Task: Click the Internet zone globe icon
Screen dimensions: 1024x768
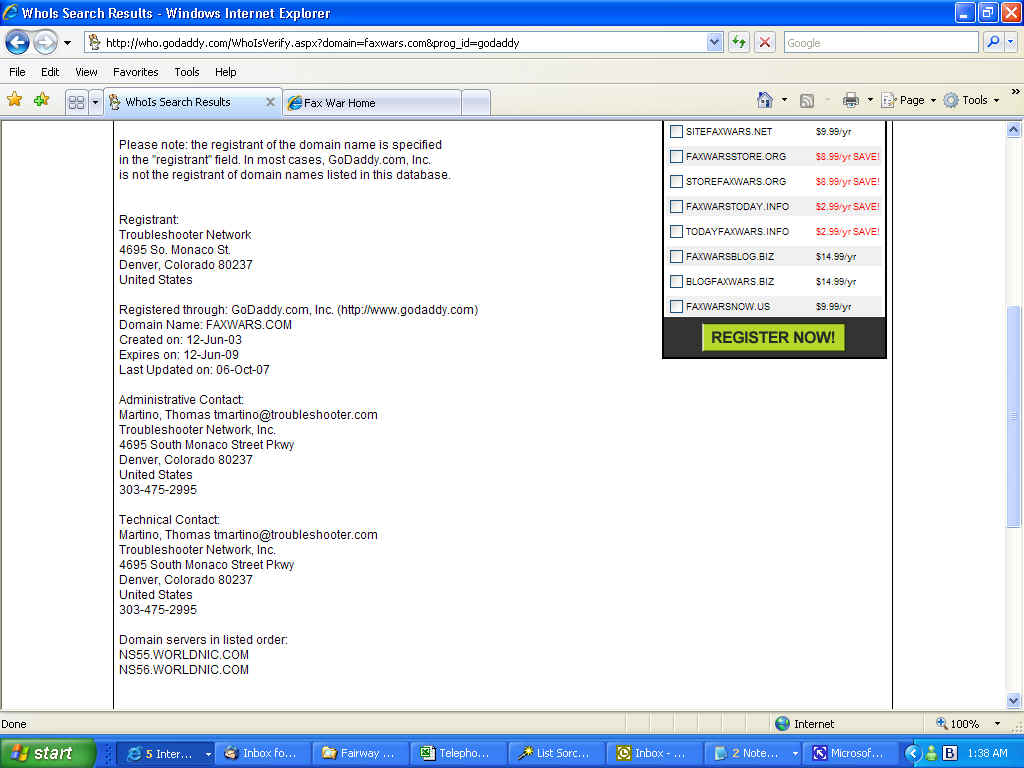Action: click(782, 724)
